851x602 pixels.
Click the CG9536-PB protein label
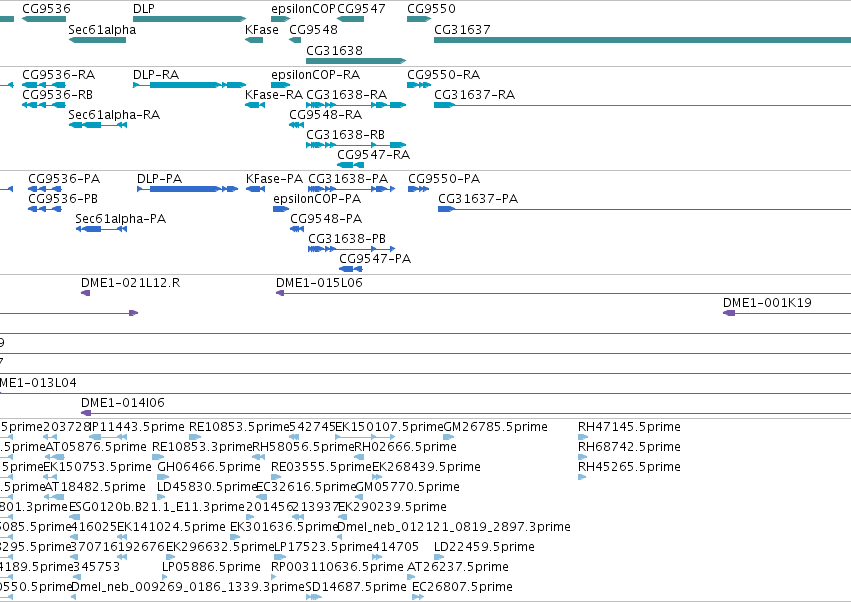tap(63, 199)
